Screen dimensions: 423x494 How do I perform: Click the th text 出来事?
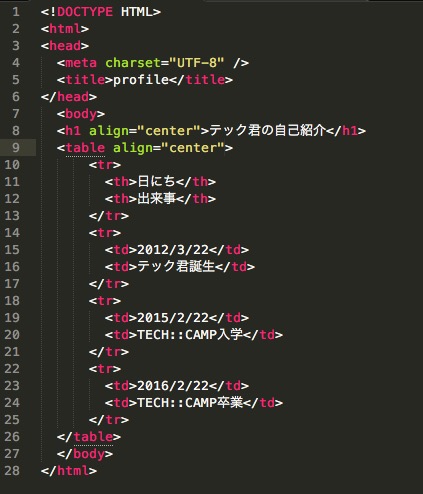tap(156, 199)
